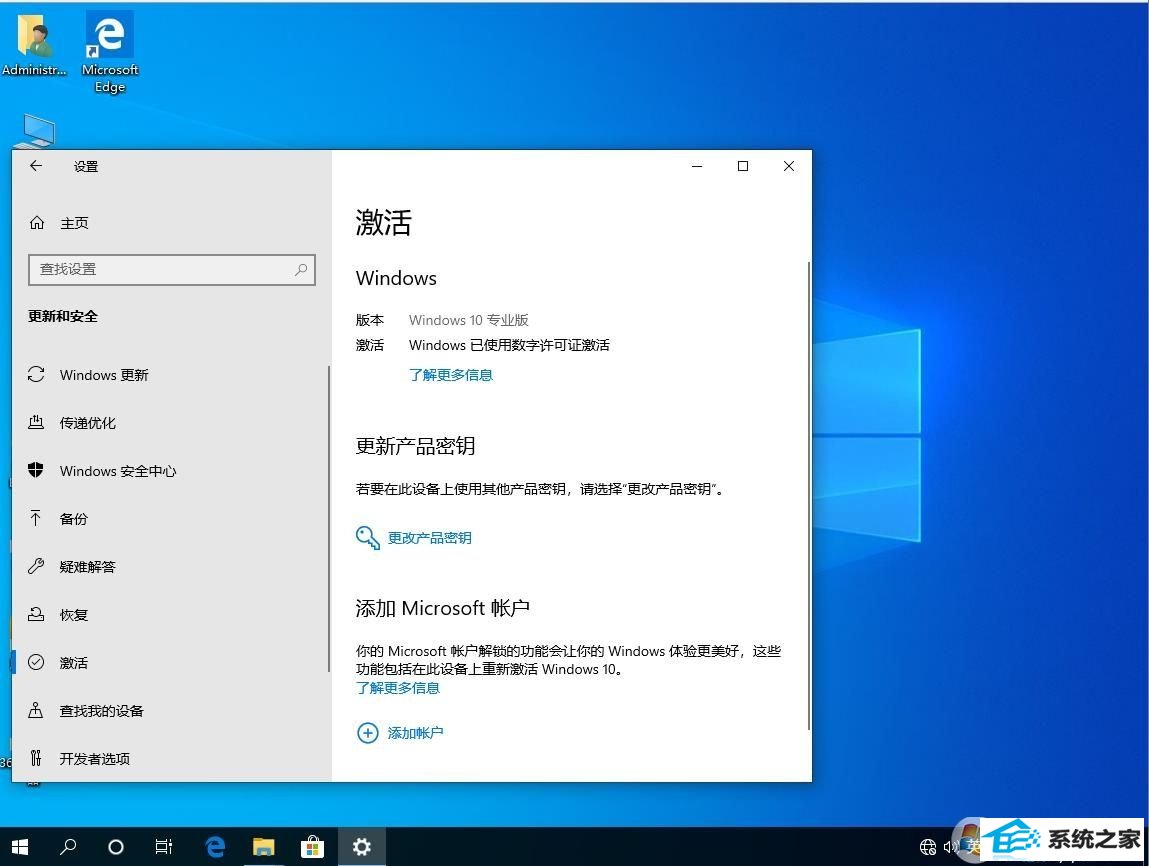Click the 更改产品密钥 link

coord(429,538)
